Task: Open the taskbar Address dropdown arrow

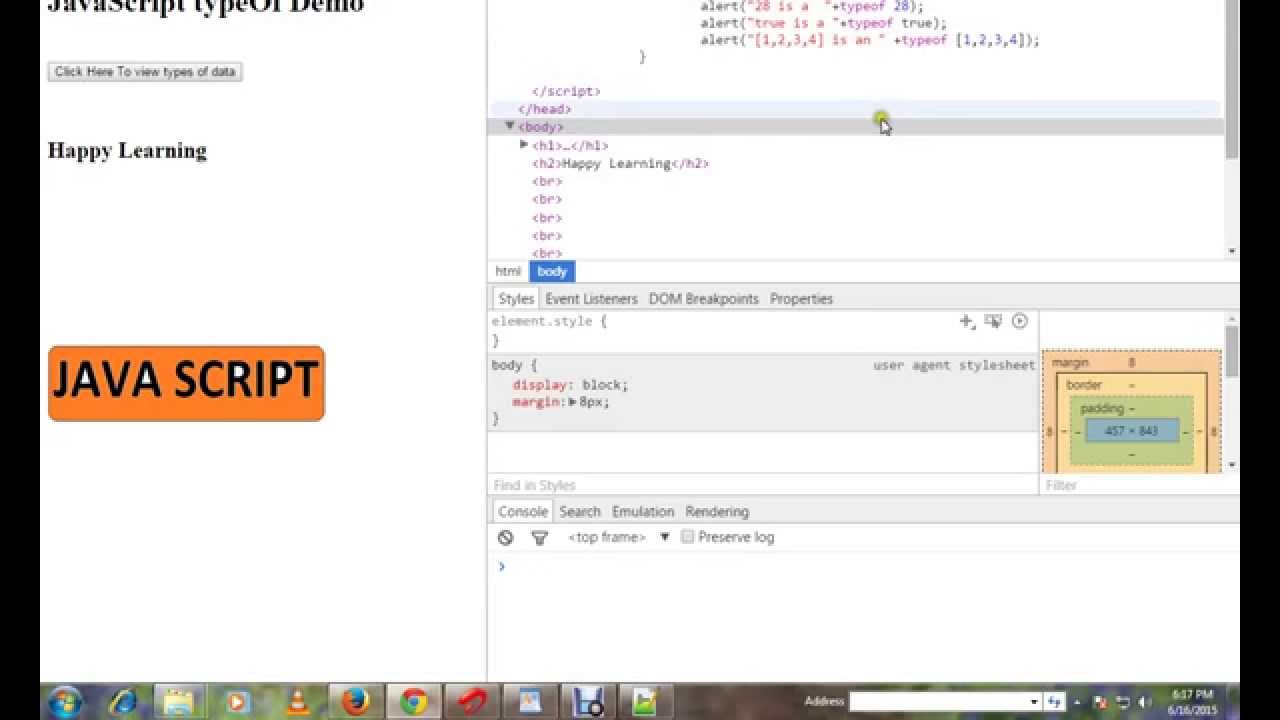Action: coord(1033,701)
